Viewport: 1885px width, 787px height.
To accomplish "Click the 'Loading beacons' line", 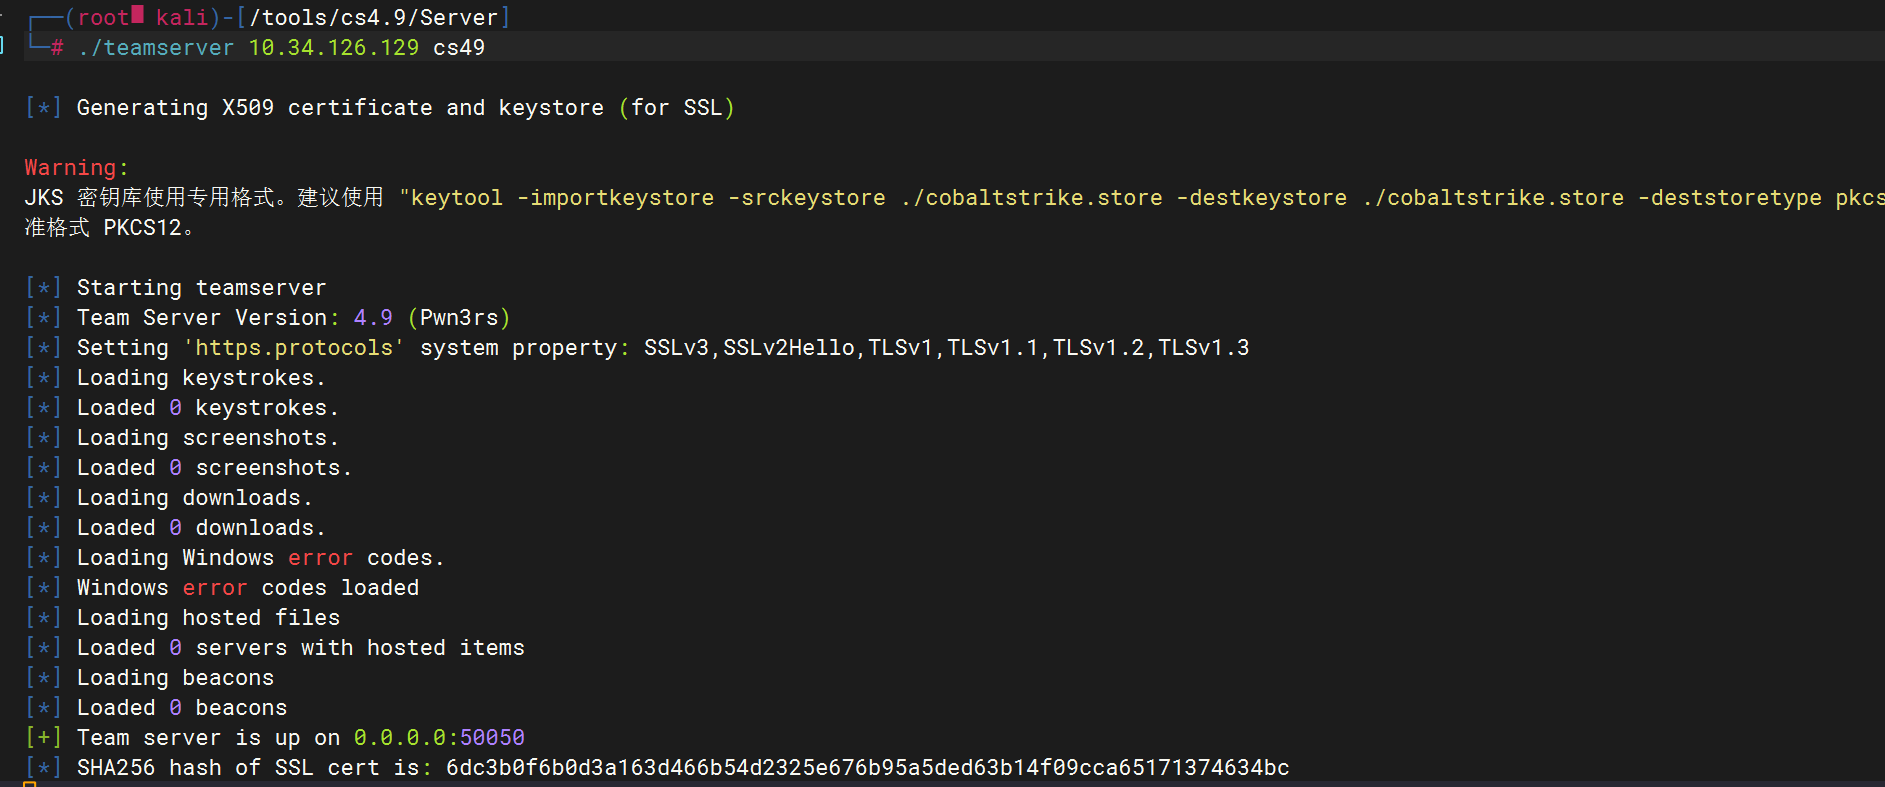I will click(175, 677).
